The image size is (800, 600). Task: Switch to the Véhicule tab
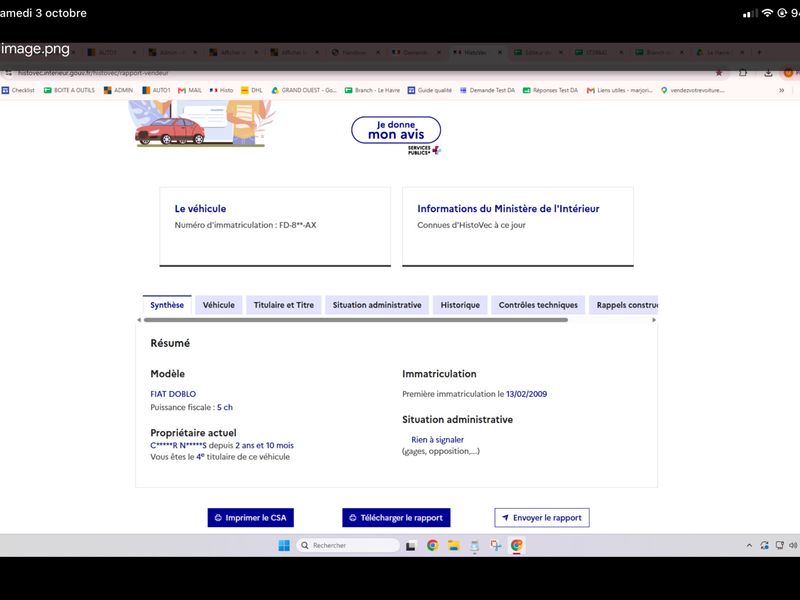coord(219,305)
